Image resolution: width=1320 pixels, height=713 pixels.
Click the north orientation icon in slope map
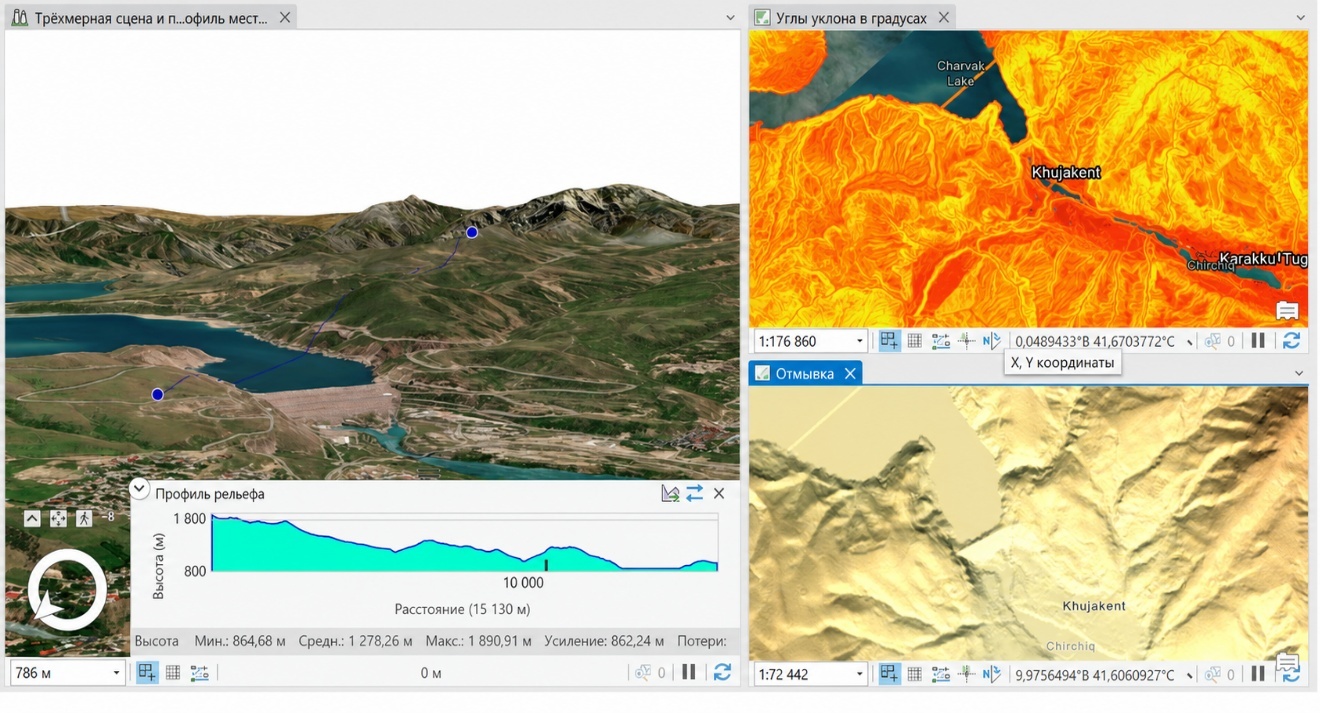(991, 341)
